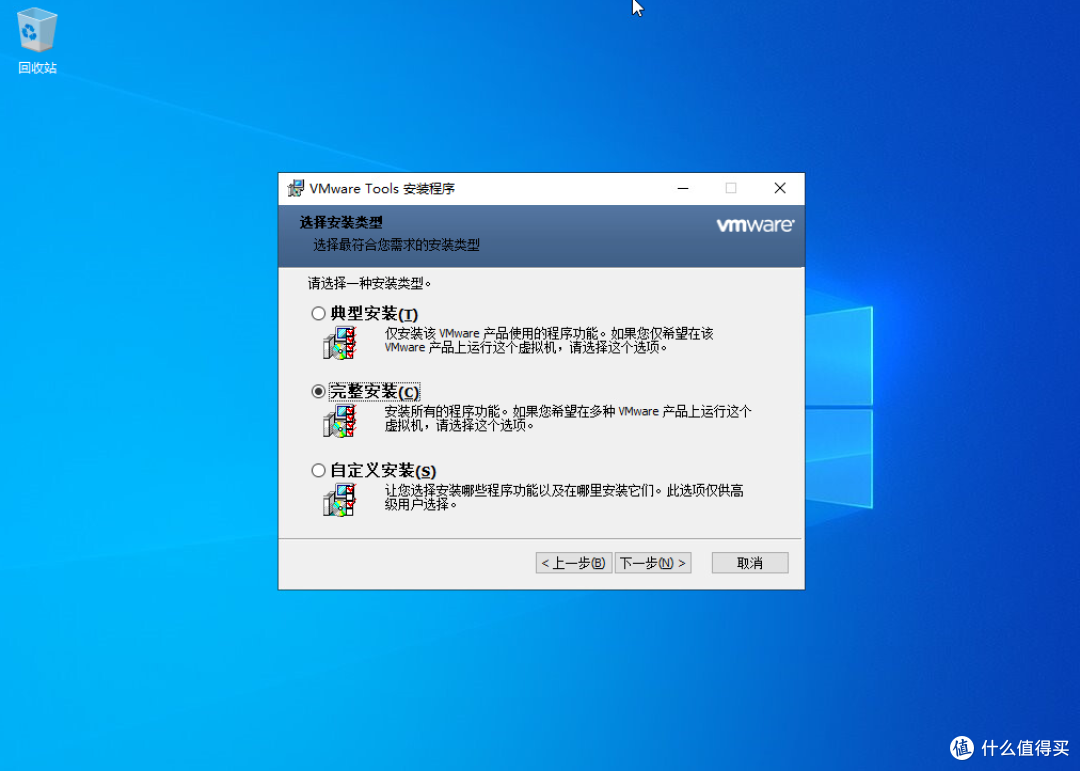Cancel setup with the 取消 button
The width and height of the screenshot is (1080, 771).
click(x=750, y=563)
